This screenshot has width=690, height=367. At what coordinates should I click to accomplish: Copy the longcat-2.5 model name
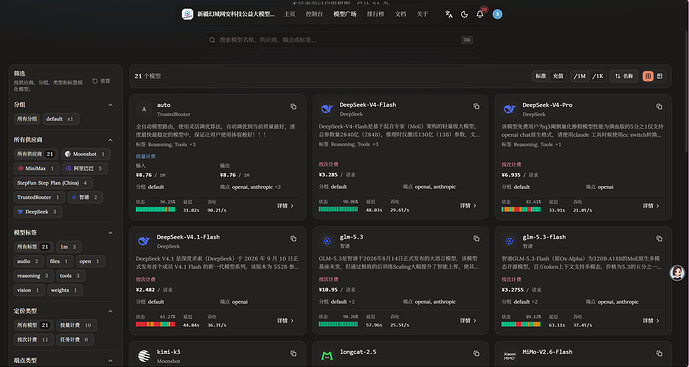point(476,353)
